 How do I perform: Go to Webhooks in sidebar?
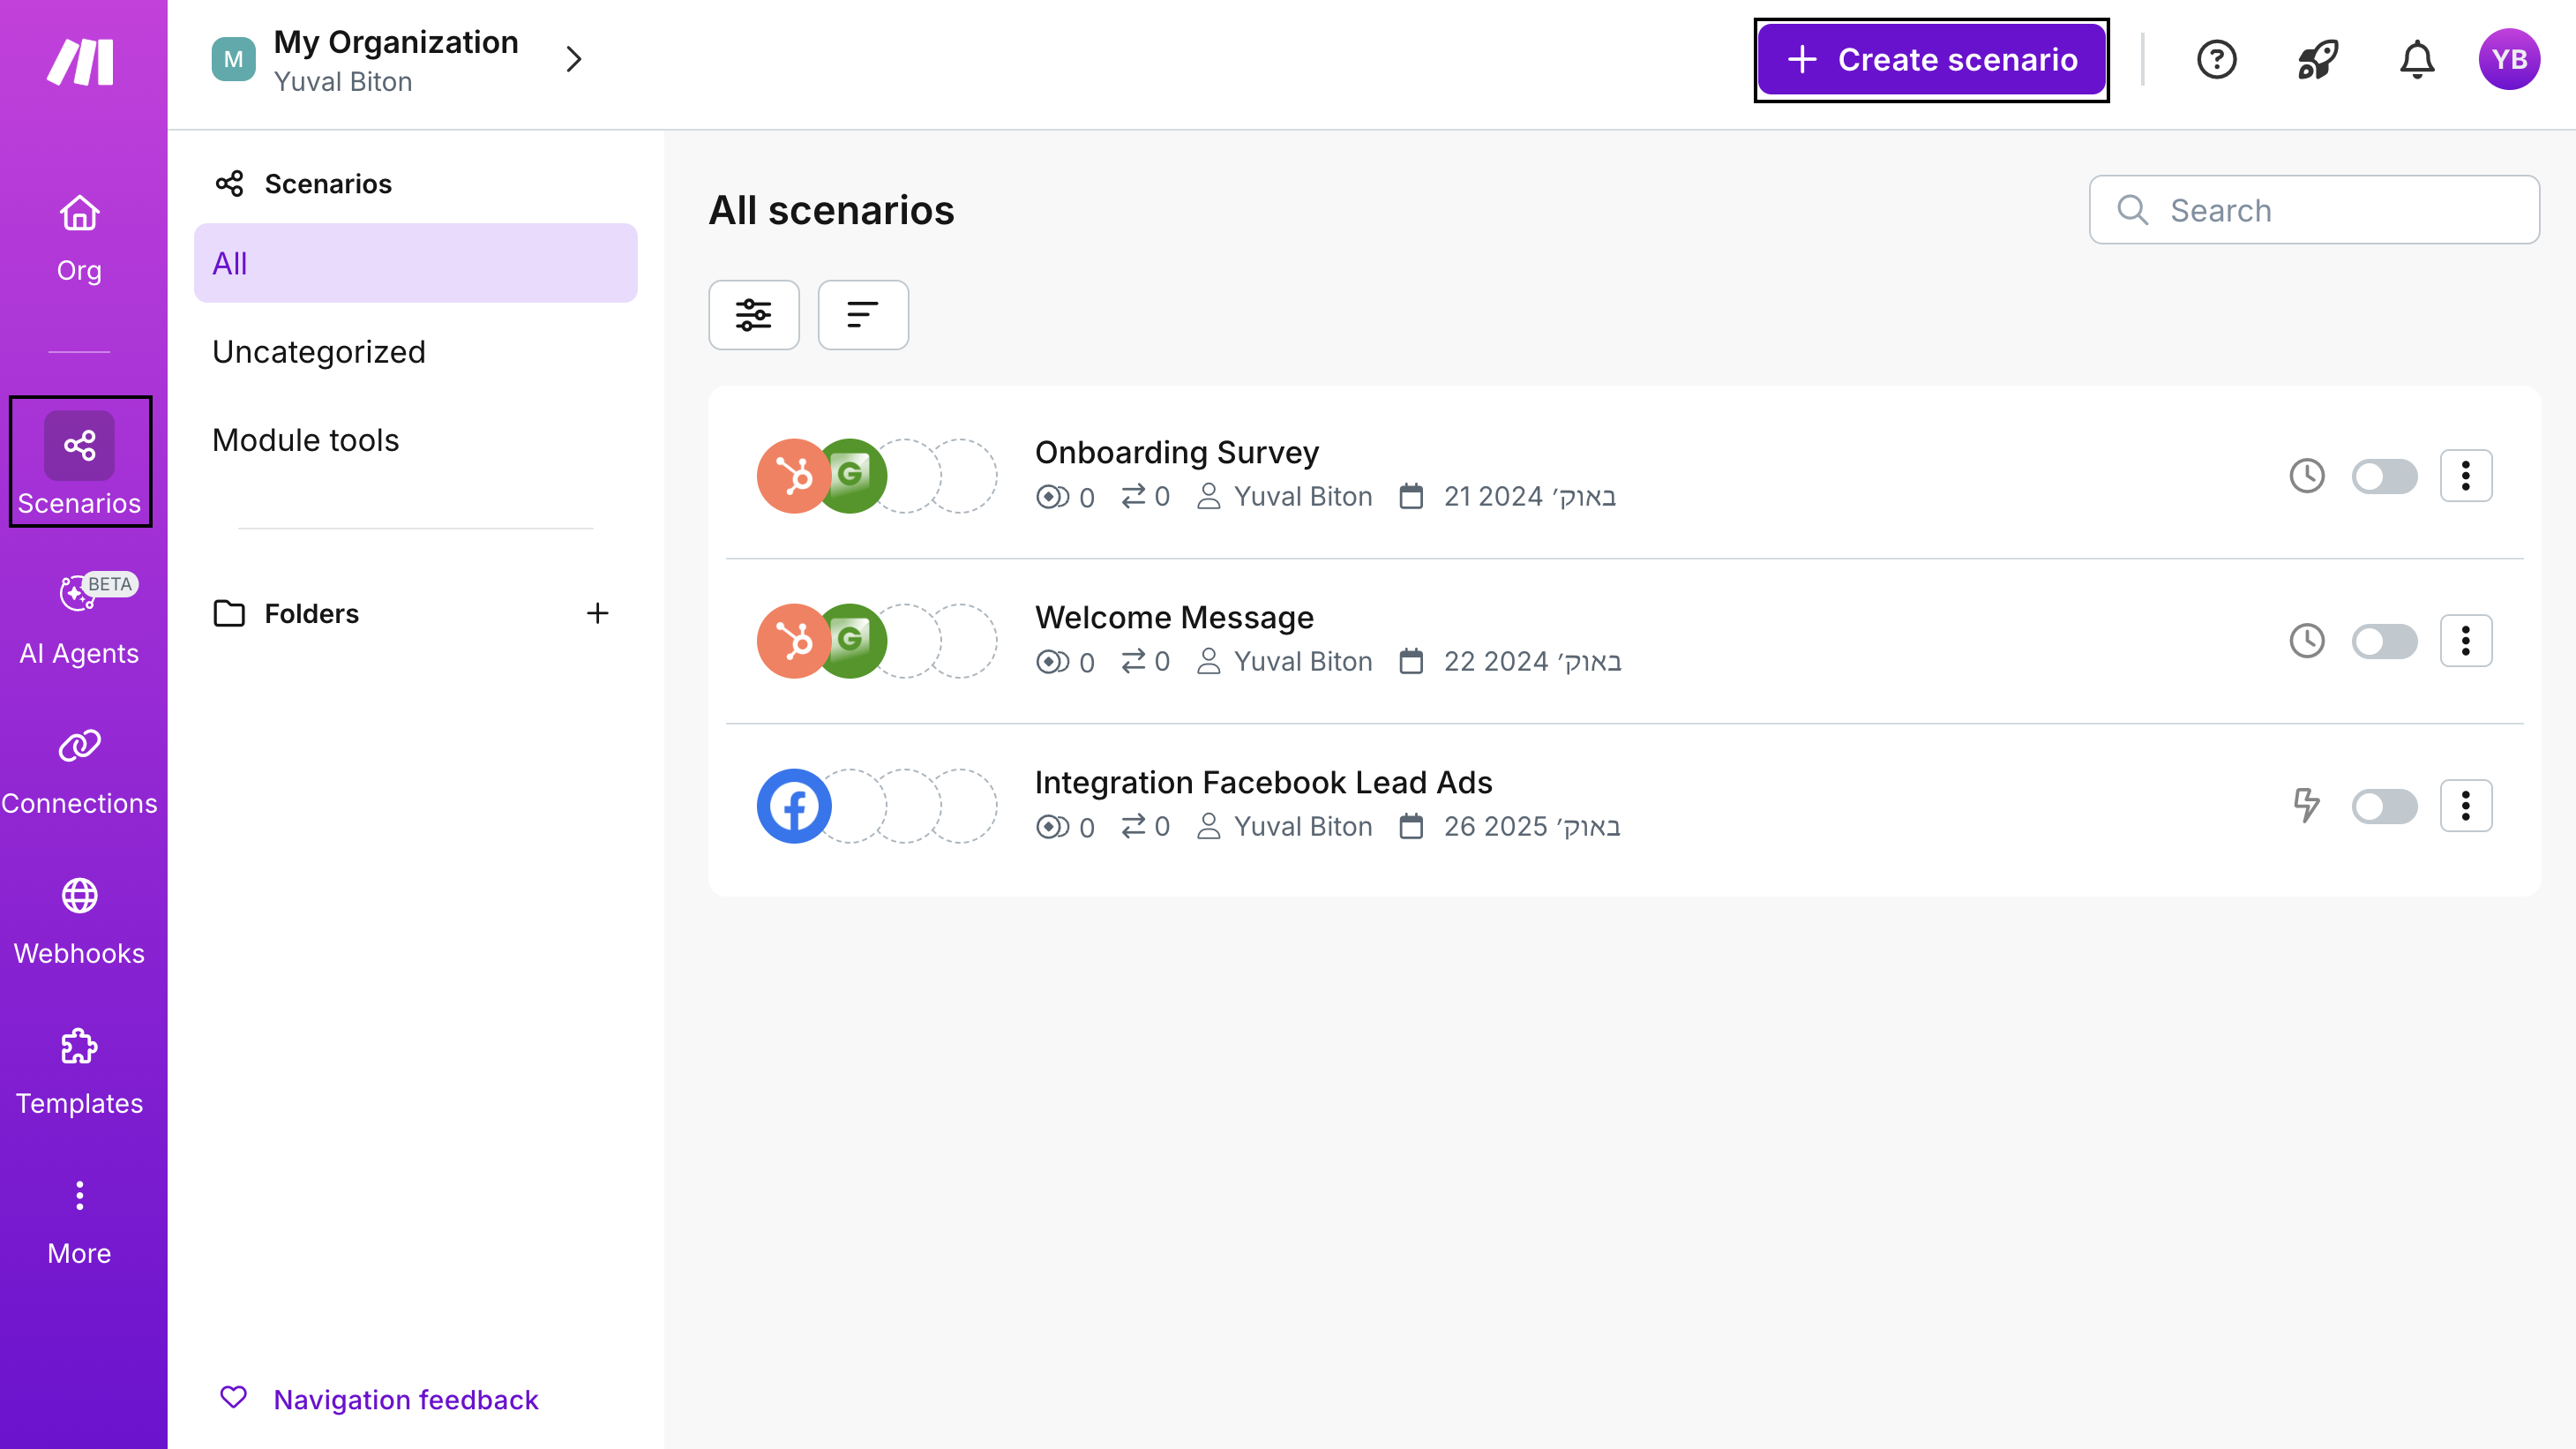pyautogui.click(x=79, y=920)
